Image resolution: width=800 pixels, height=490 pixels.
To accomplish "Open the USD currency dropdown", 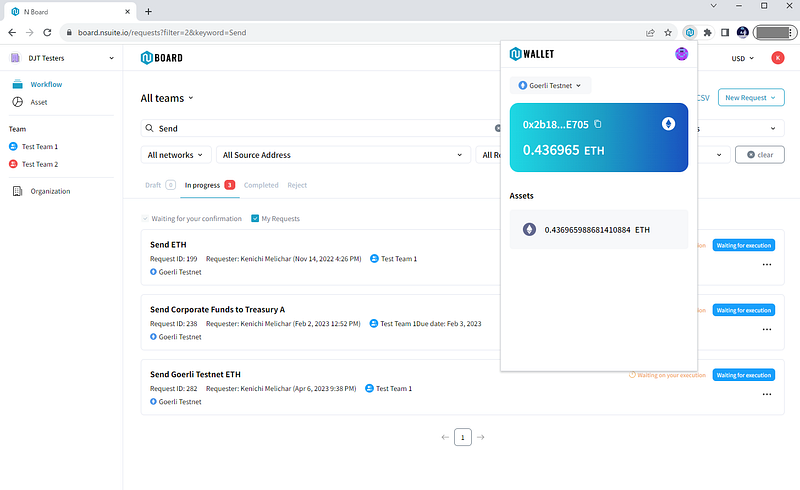I will (743, 58).
